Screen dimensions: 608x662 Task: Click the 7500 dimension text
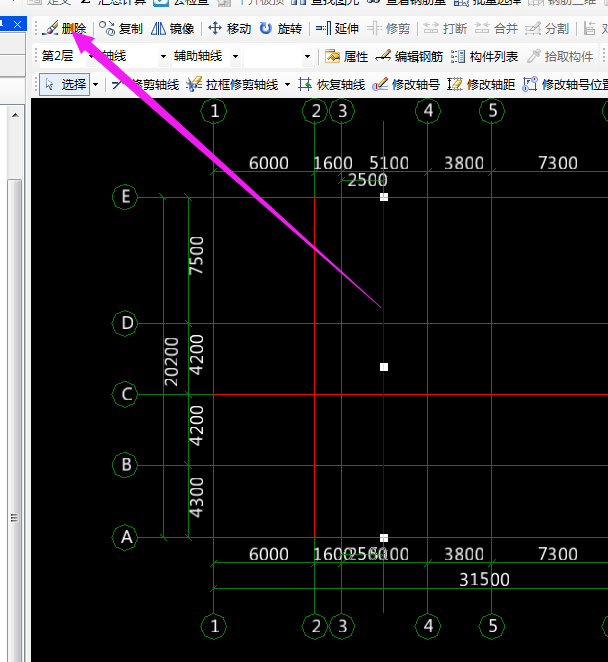[196, 256]
